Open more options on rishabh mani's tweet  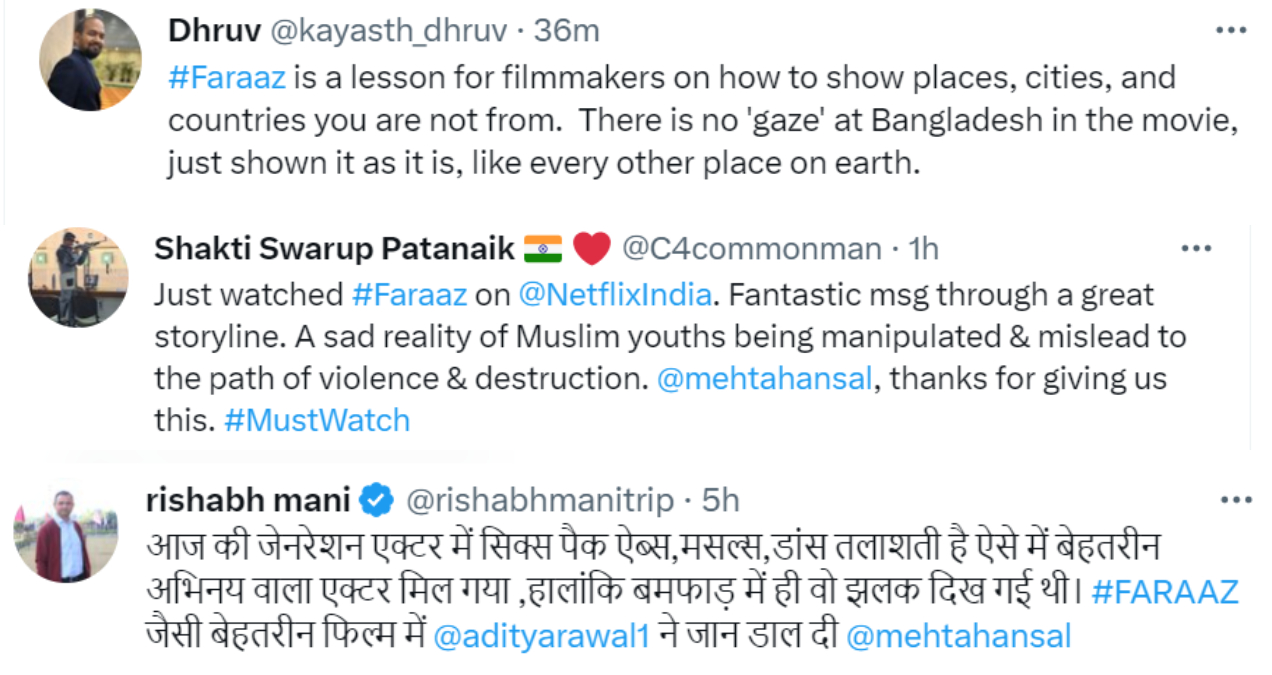1237,499
